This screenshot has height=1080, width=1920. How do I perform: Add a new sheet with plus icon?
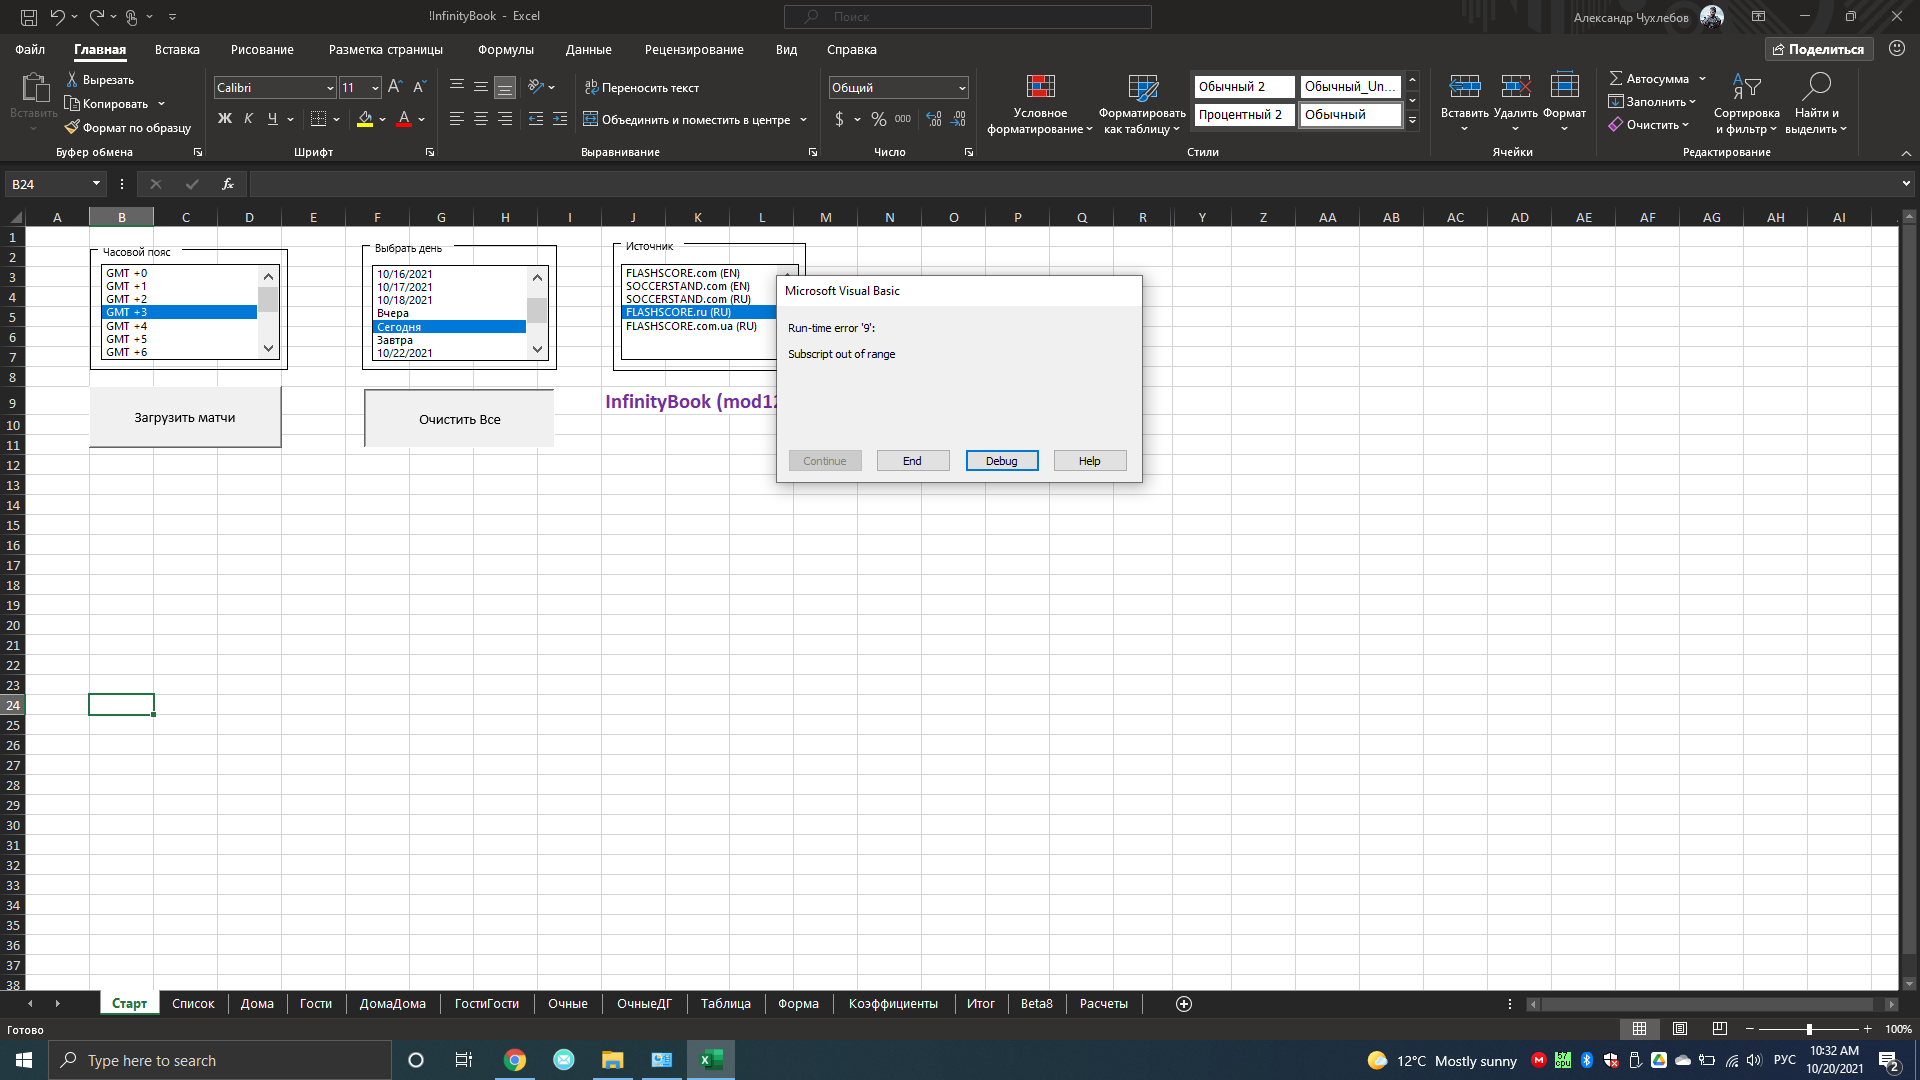click(1184, 1004)
